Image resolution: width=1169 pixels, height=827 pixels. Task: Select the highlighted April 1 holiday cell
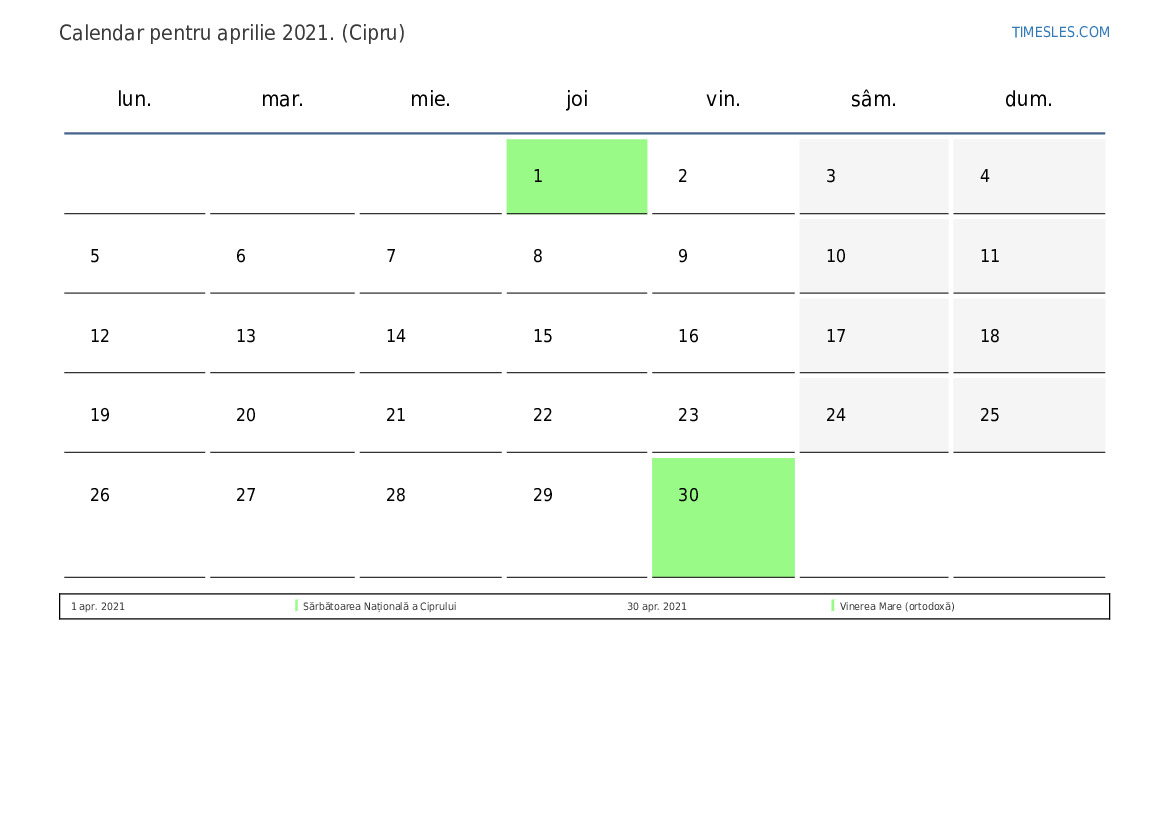(x=576, y=176)
